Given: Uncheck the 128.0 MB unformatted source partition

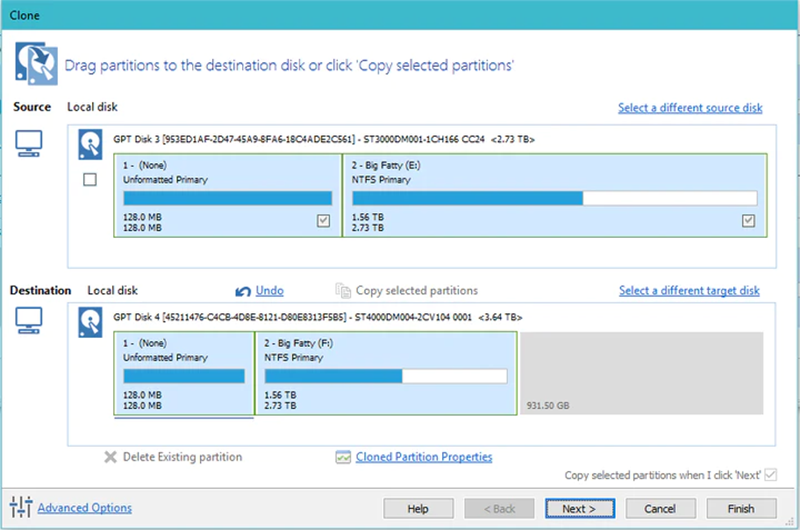Looking at the screenshot, I should (x=323, y=221).
